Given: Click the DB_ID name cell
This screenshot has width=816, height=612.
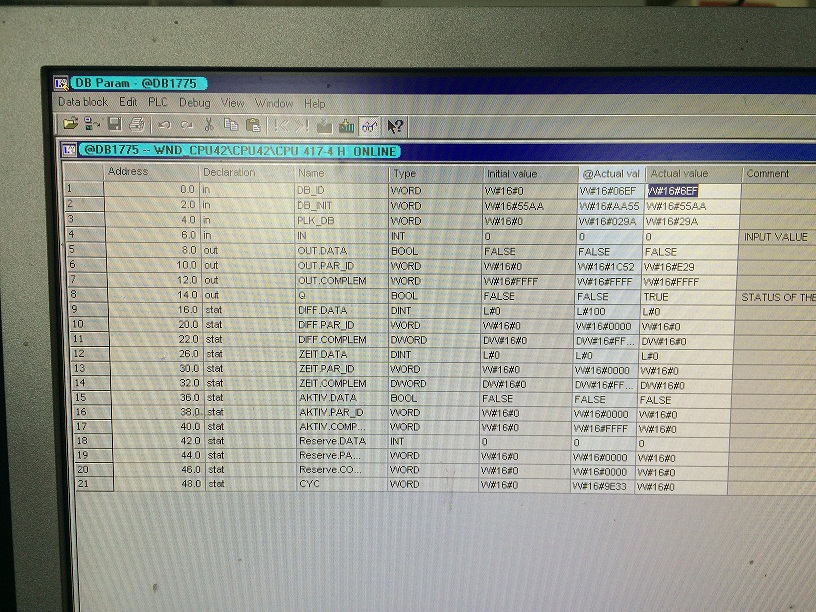Looking at the screenshot, I should [x=341, y=190].
